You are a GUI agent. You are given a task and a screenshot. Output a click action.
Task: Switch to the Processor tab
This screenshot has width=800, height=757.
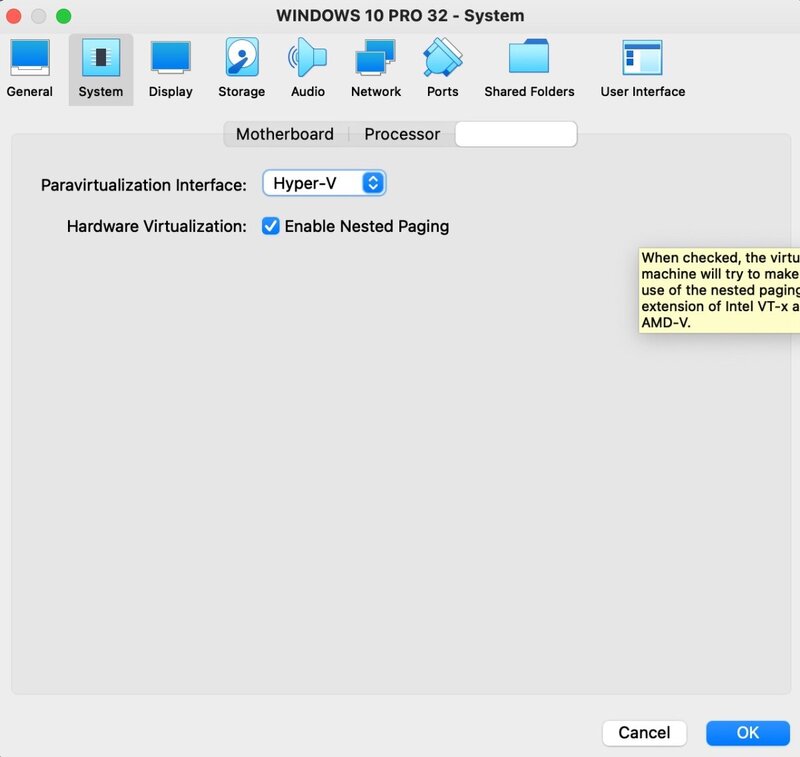point(402,134)
